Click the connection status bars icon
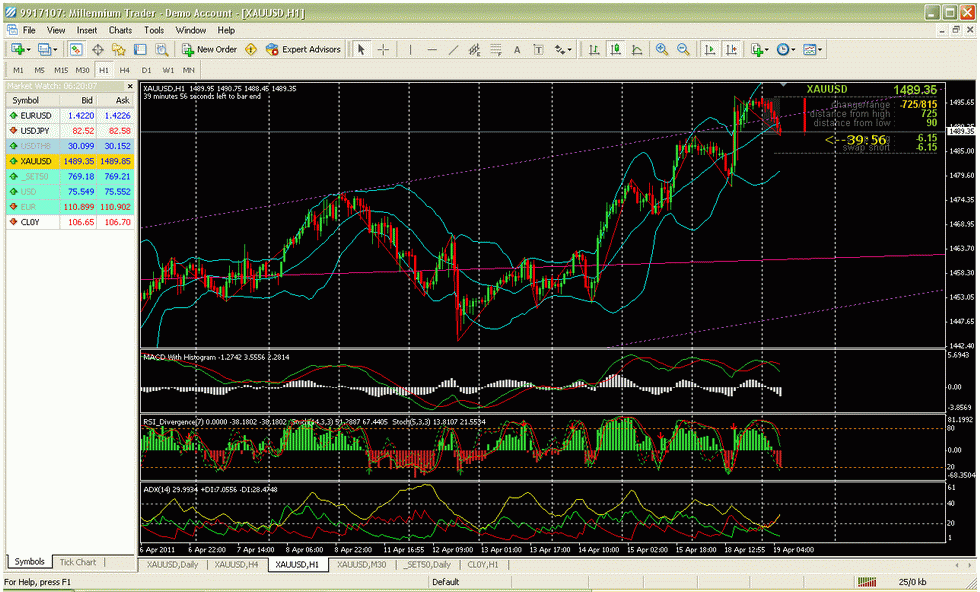The image size is (980, 592). 867,582
